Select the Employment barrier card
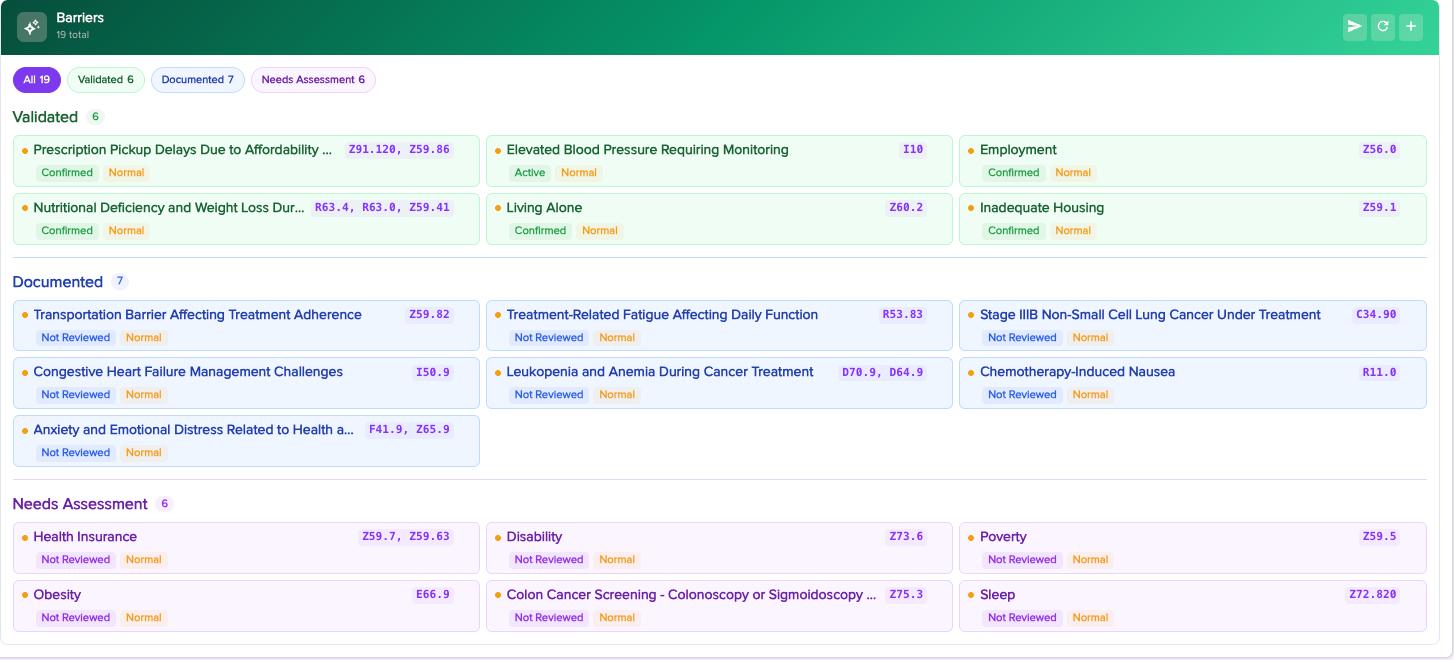1454x660 pixels. point(1193,161)
